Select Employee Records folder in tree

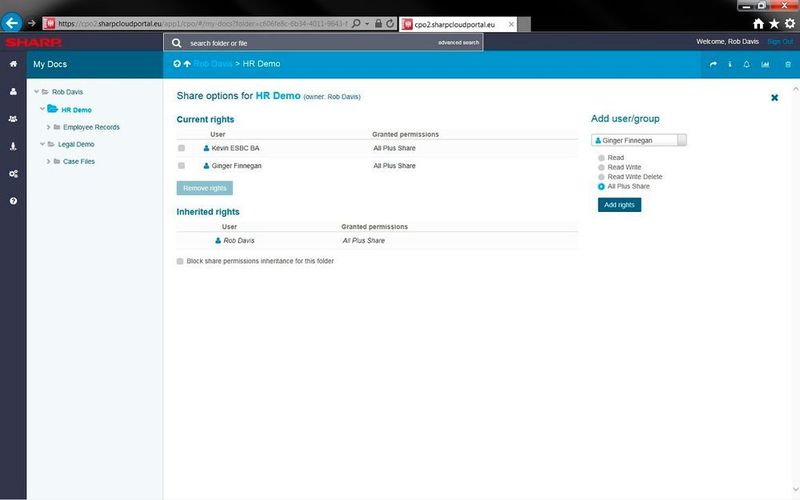[91, 127]
